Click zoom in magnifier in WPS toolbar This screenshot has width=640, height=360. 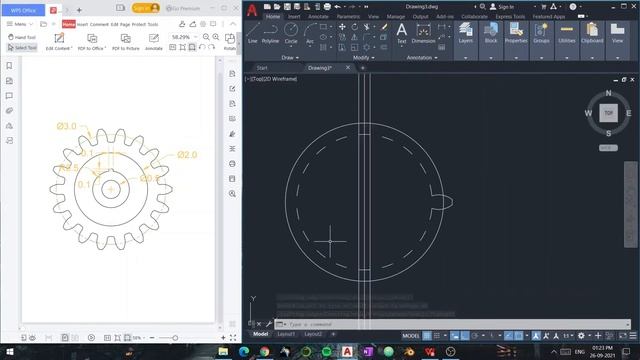click(x=216, y=37)
